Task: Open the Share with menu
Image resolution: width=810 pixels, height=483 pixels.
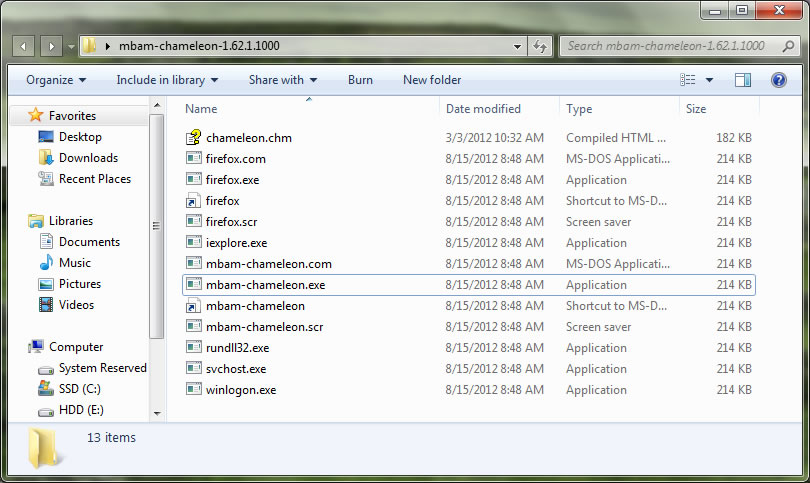Action: click(283, 80)
